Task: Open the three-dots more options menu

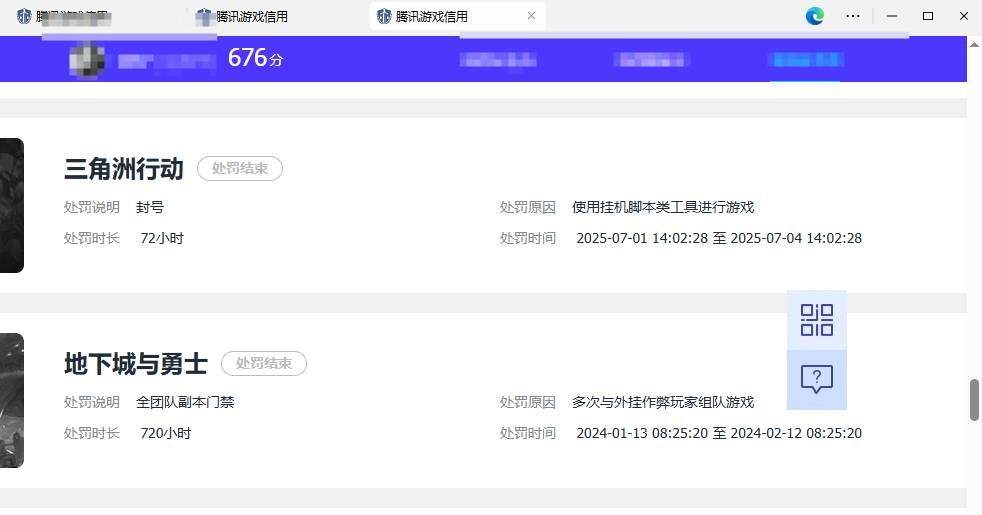Action: [852, 16]
